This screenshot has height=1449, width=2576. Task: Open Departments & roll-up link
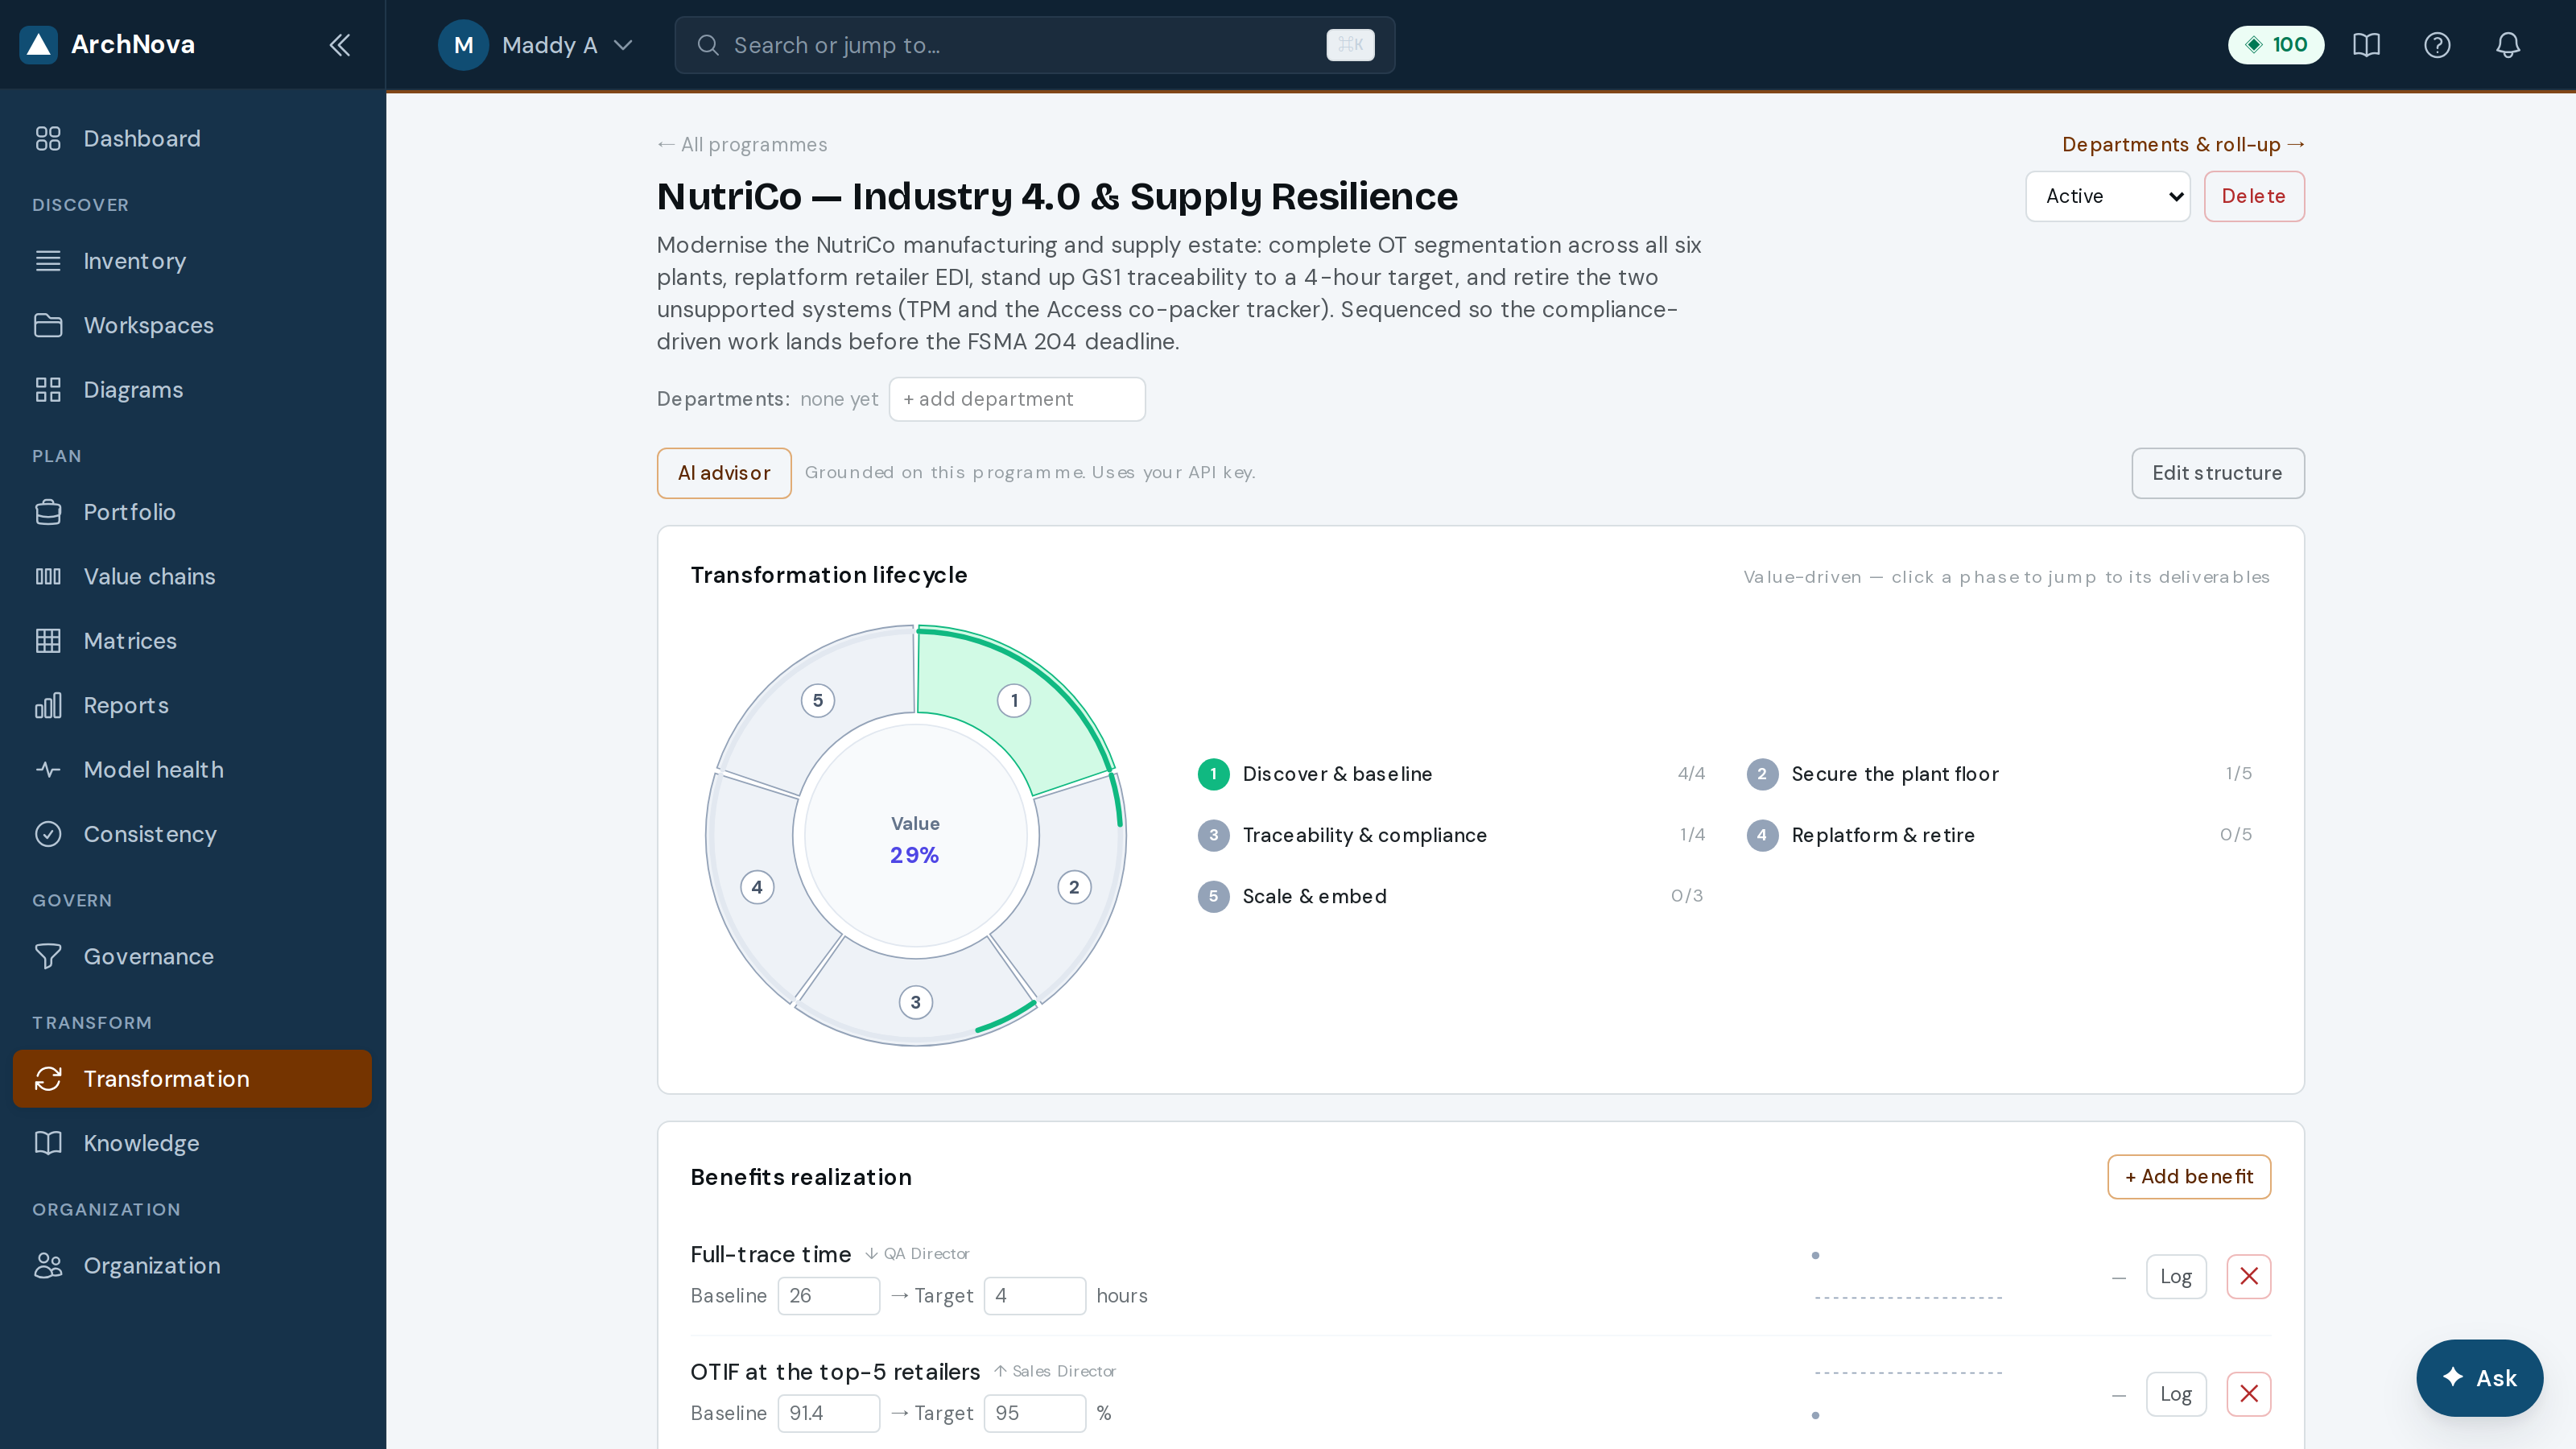(x=2183, y=145)
